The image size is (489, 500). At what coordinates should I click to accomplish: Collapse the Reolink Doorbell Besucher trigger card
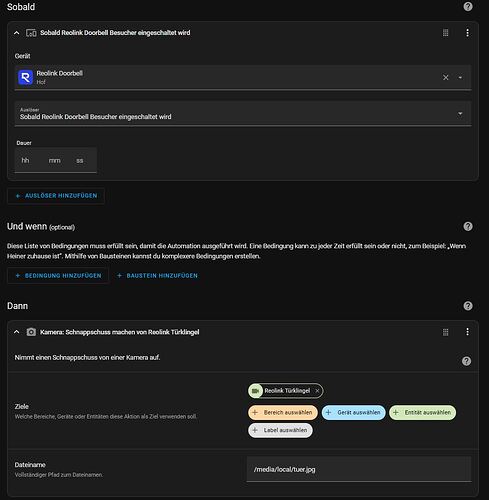pyautogui.click(x=16, y=33)
